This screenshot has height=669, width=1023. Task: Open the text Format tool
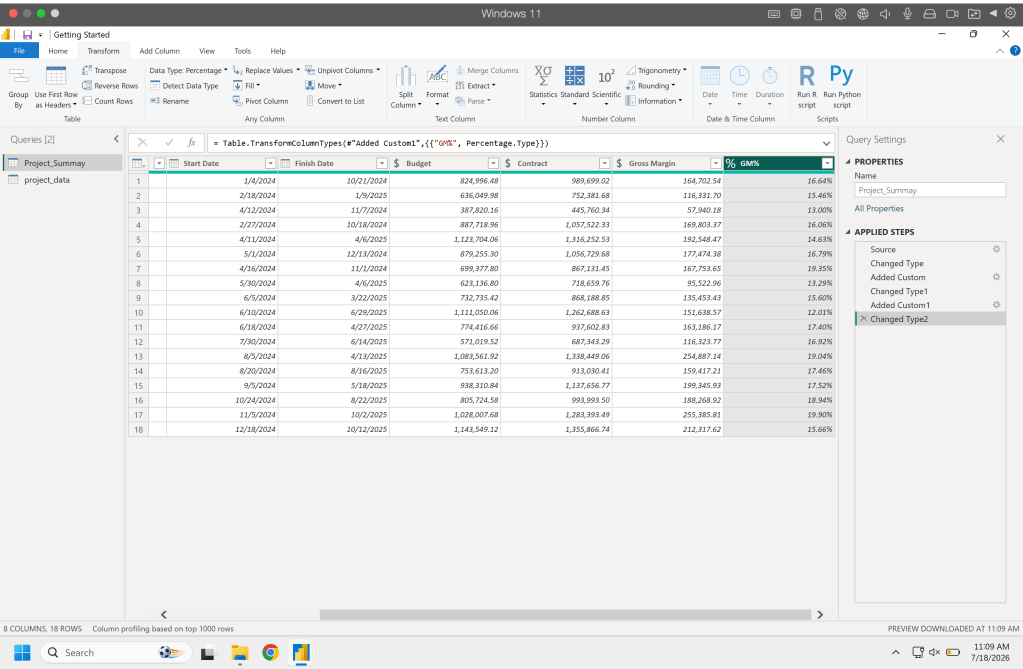pyautogui.click(x=437, y=87)
